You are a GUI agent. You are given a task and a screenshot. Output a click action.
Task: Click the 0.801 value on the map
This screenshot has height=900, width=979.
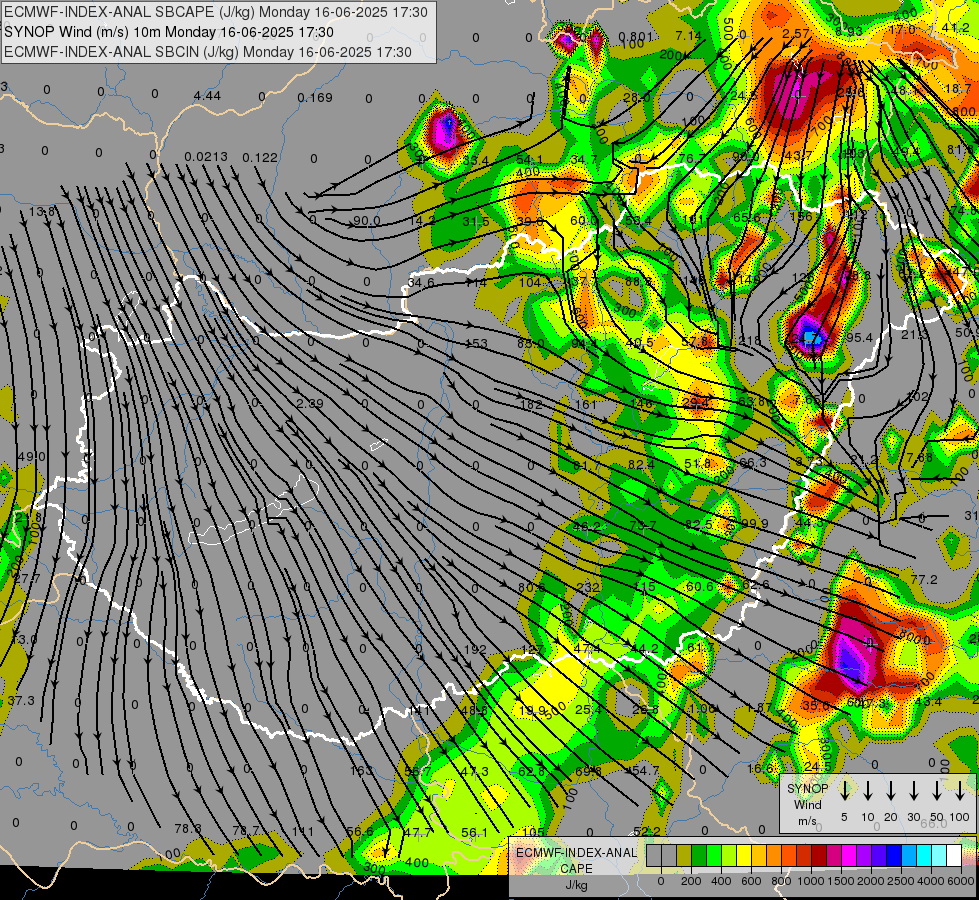click(636, 37)
